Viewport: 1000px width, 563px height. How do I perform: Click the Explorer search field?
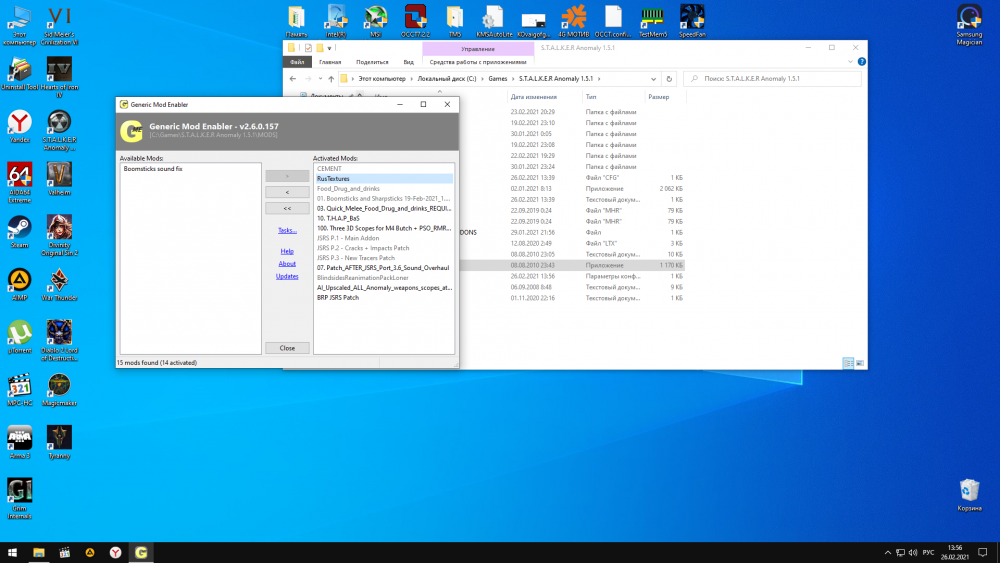coord(770,78)
